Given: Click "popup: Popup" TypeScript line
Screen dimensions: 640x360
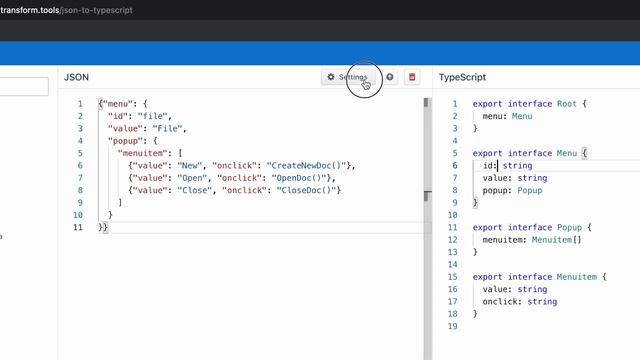Looking at the screenshot, I should click(x=512, y=190).
